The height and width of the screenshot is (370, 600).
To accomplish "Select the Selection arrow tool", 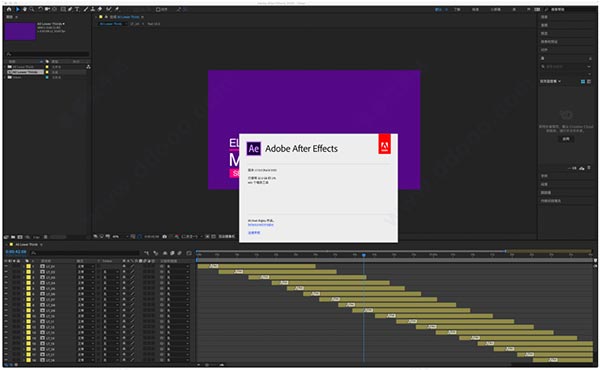I will (x=18, y=9).
